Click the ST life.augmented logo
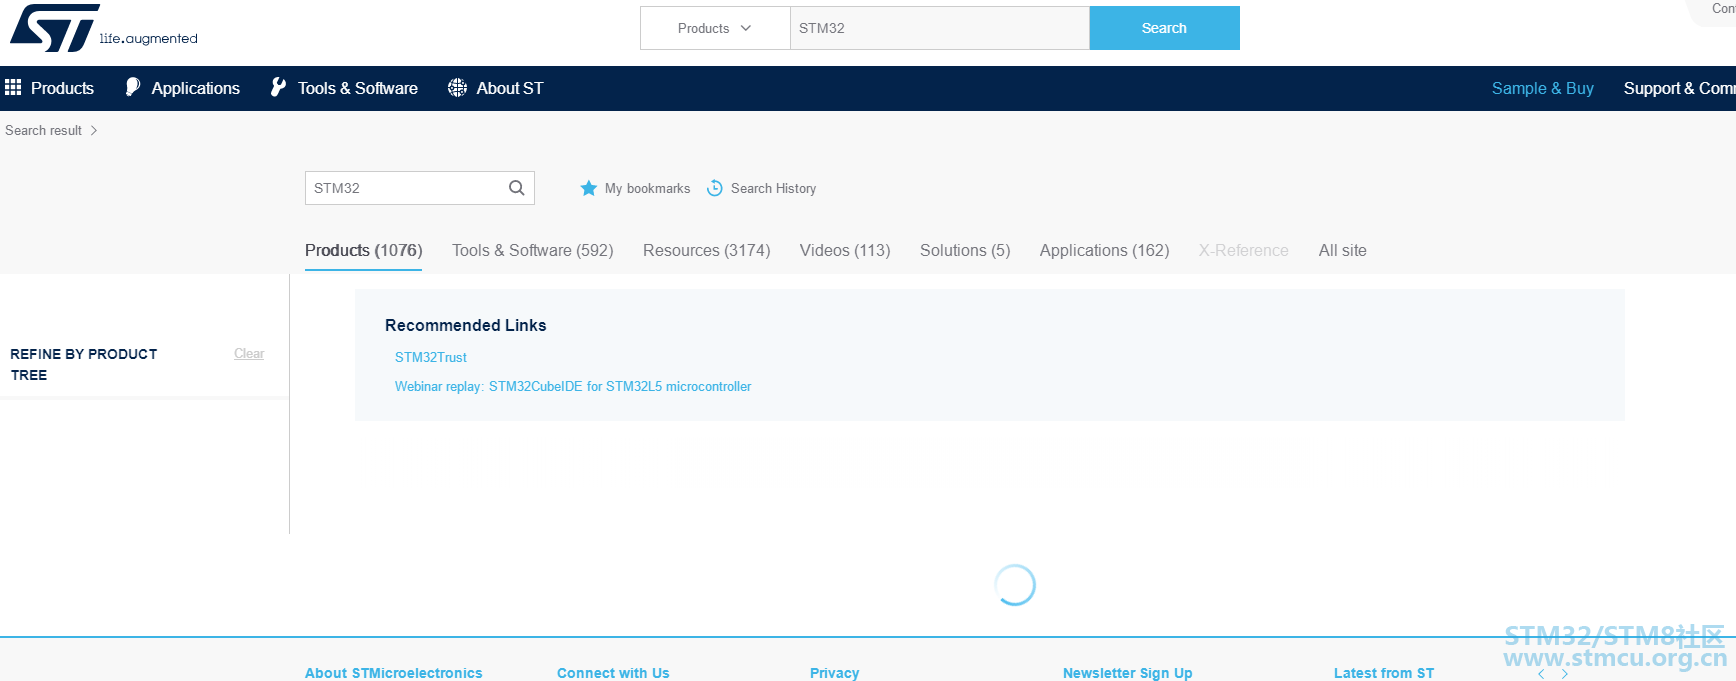The image size is (1736, 681). (103, 28)
